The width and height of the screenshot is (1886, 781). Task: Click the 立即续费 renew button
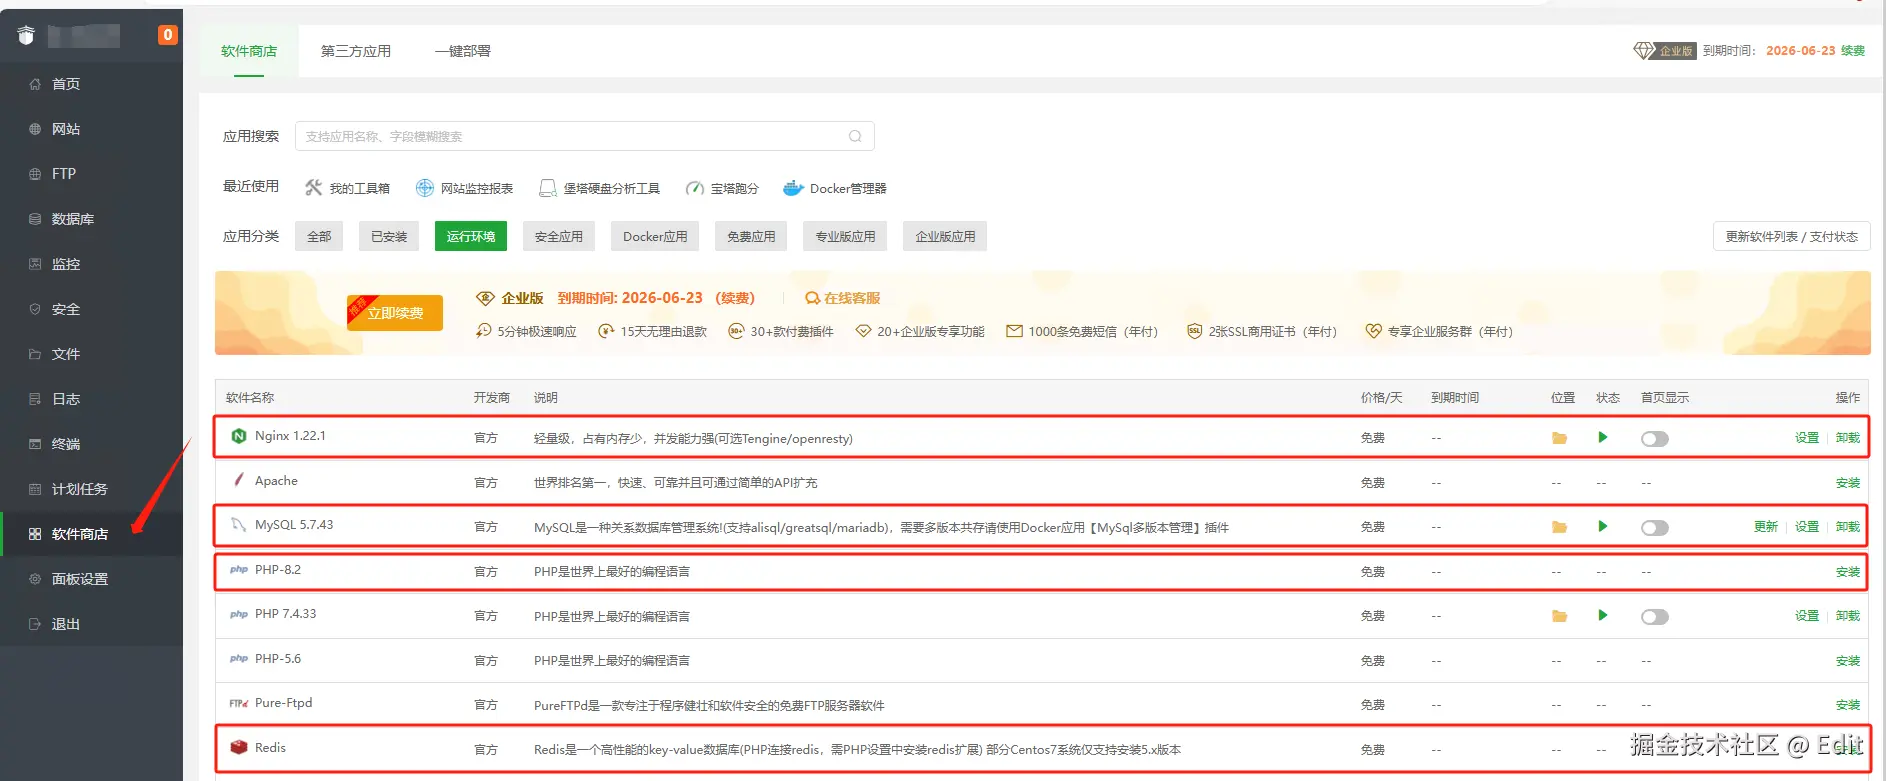[x=395, y=313]
